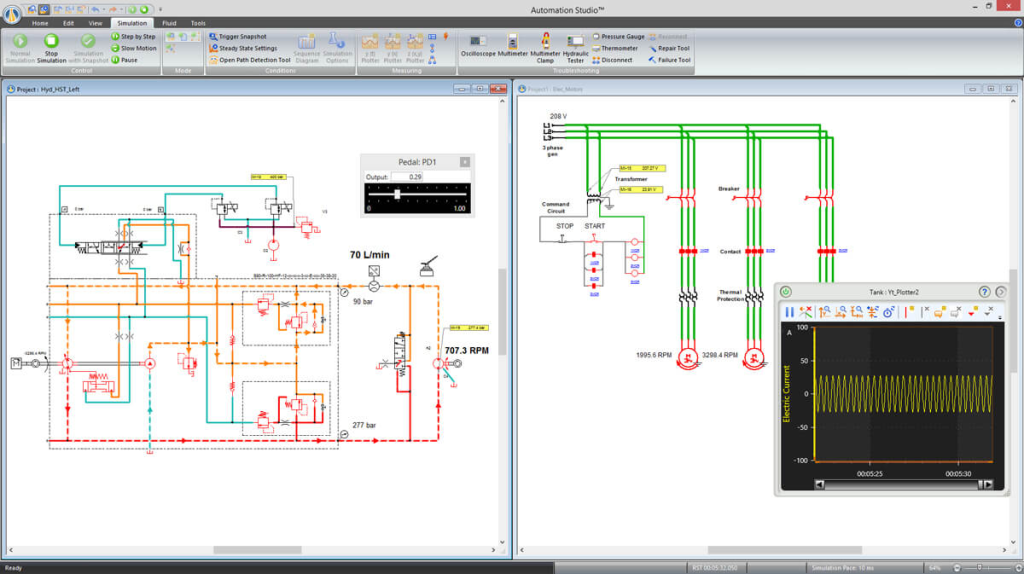The image size is (1024, 574).
Task: Open Simulation Options
Action: point(337,48)
